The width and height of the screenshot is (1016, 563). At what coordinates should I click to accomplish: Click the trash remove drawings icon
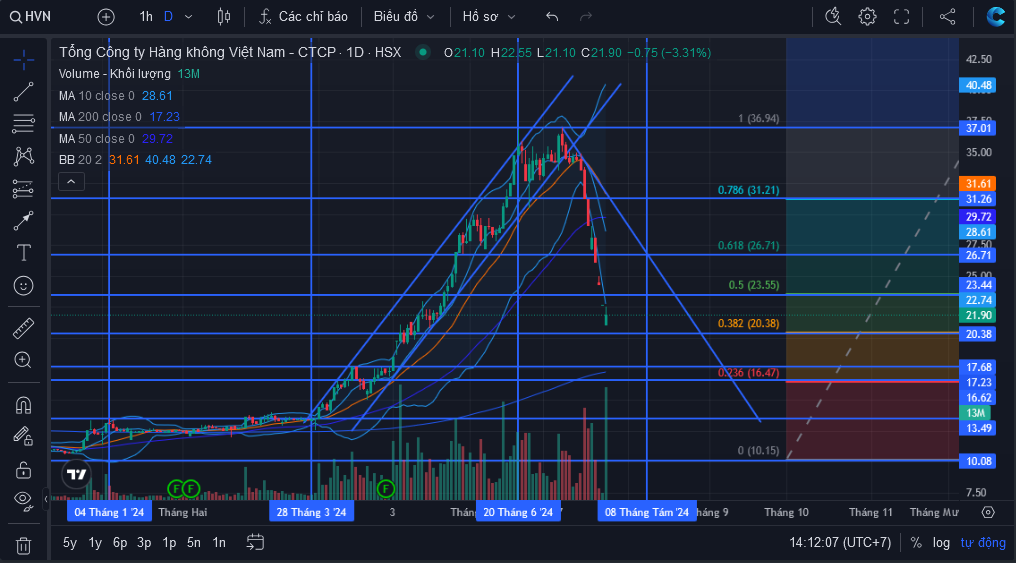[23, 546]
